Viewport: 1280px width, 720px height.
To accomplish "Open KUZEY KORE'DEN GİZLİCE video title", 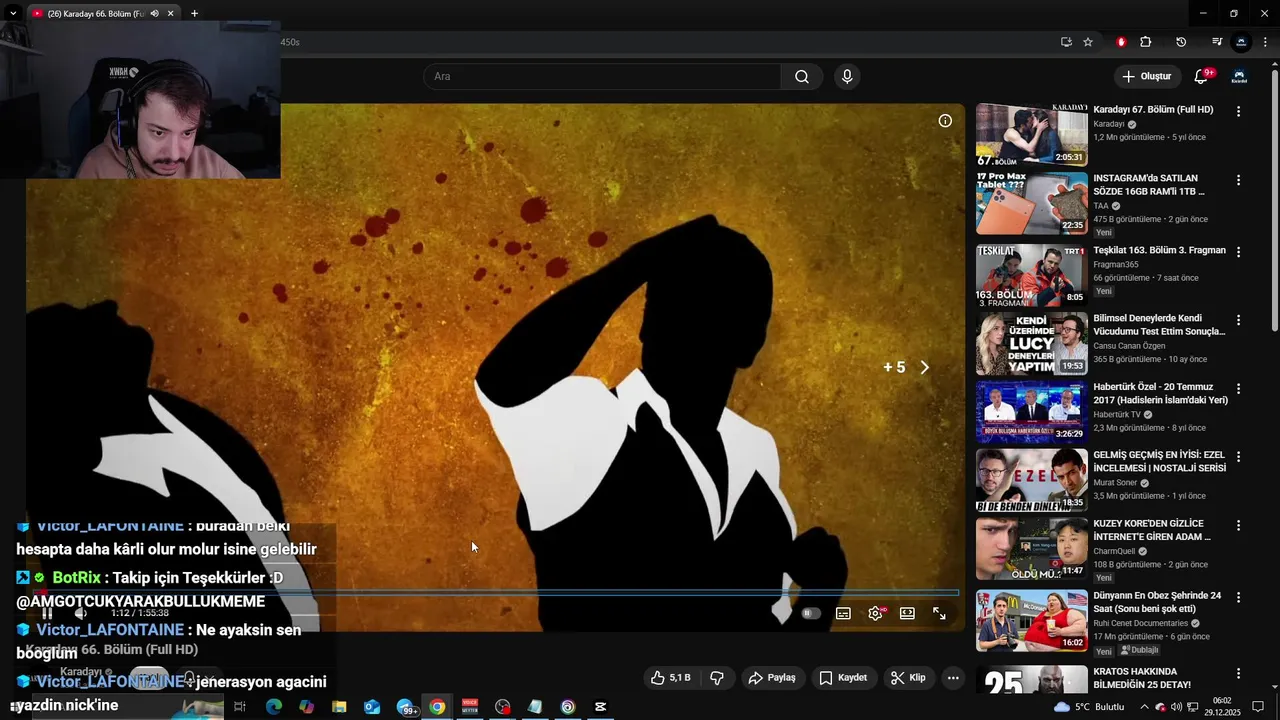I will 1151,530.
